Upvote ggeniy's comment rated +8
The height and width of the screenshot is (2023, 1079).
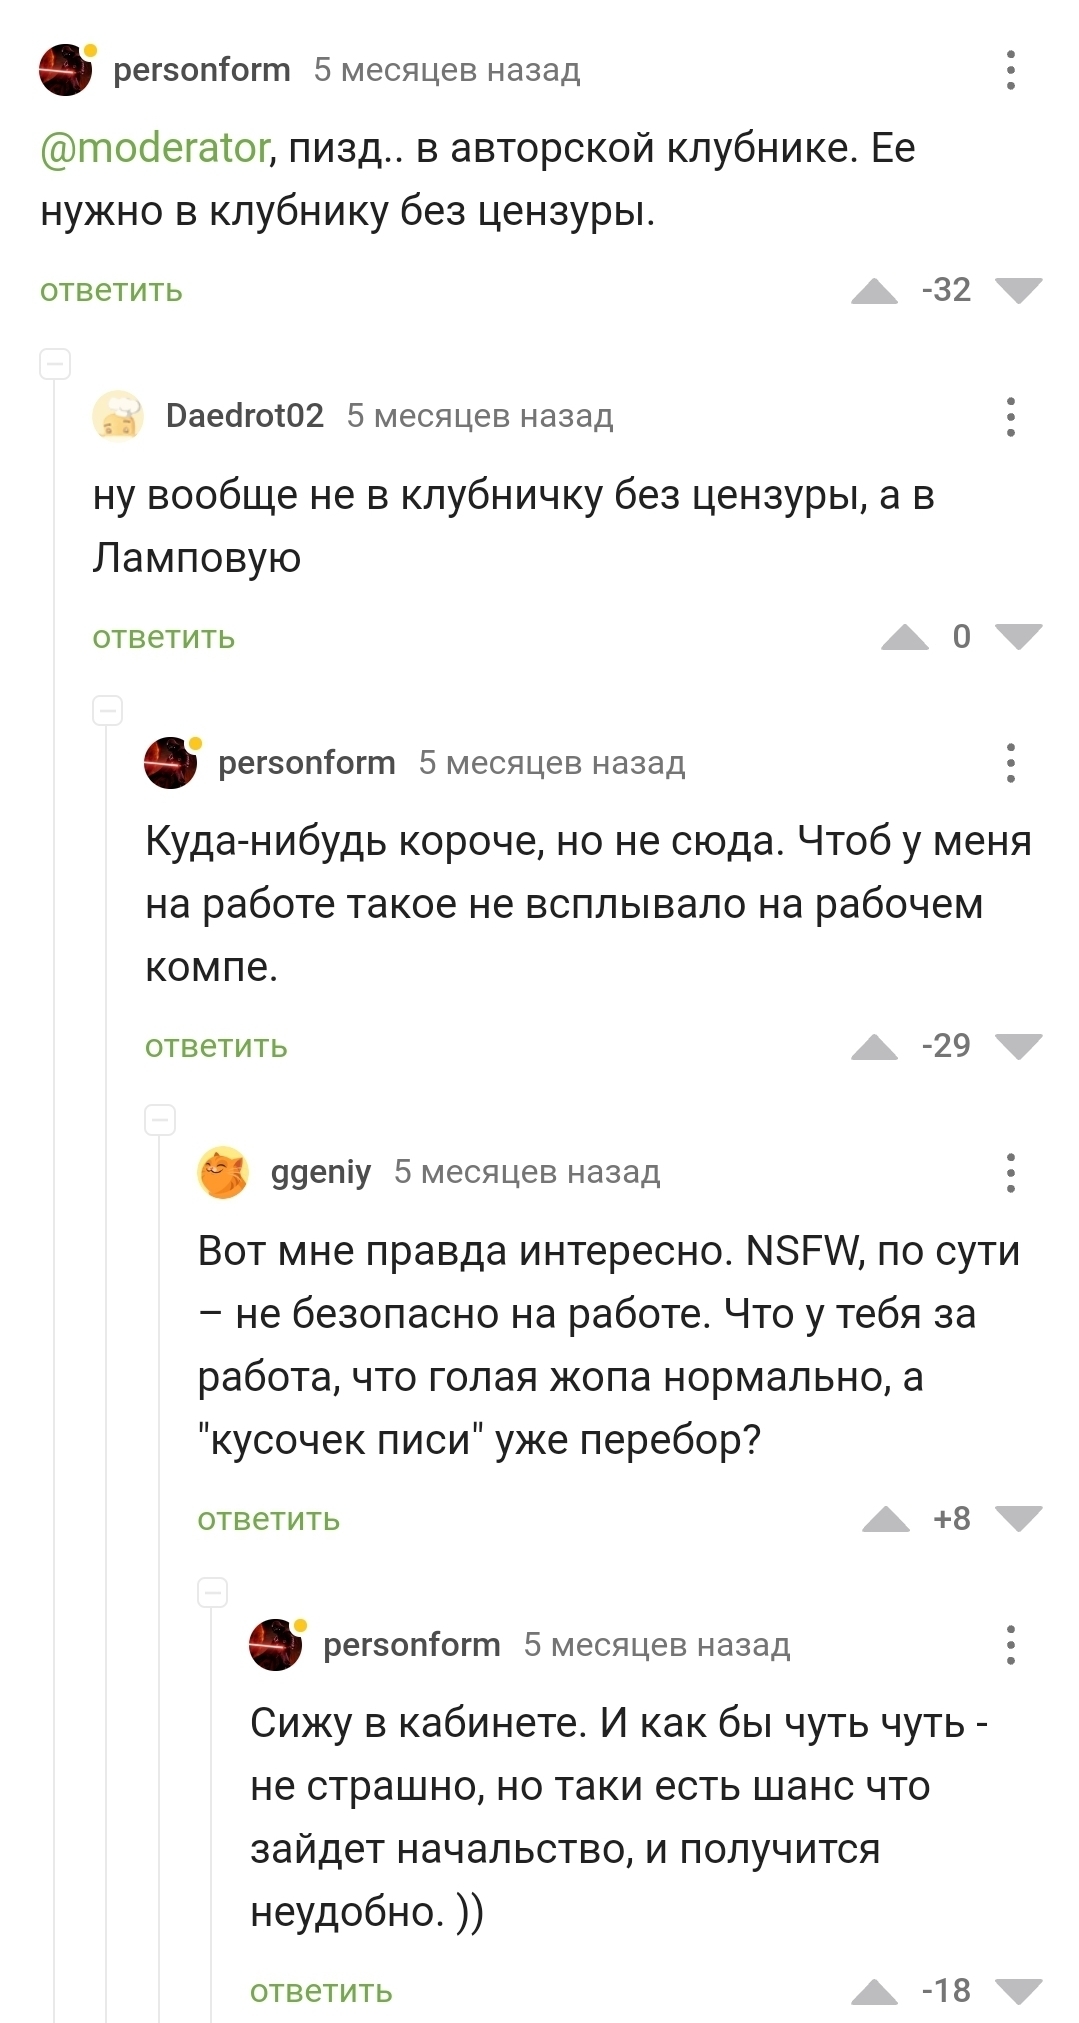click(x=885, y=1519)
